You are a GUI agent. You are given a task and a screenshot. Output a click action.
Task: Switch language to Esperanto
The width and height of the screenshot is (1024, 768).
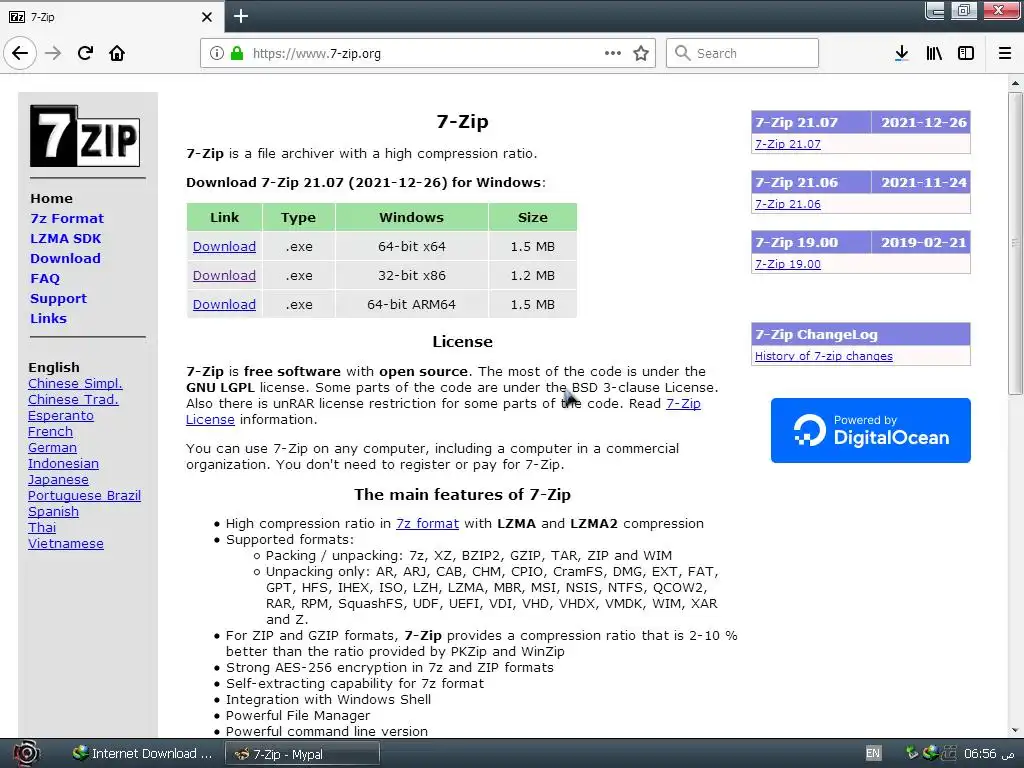(61, 416)
